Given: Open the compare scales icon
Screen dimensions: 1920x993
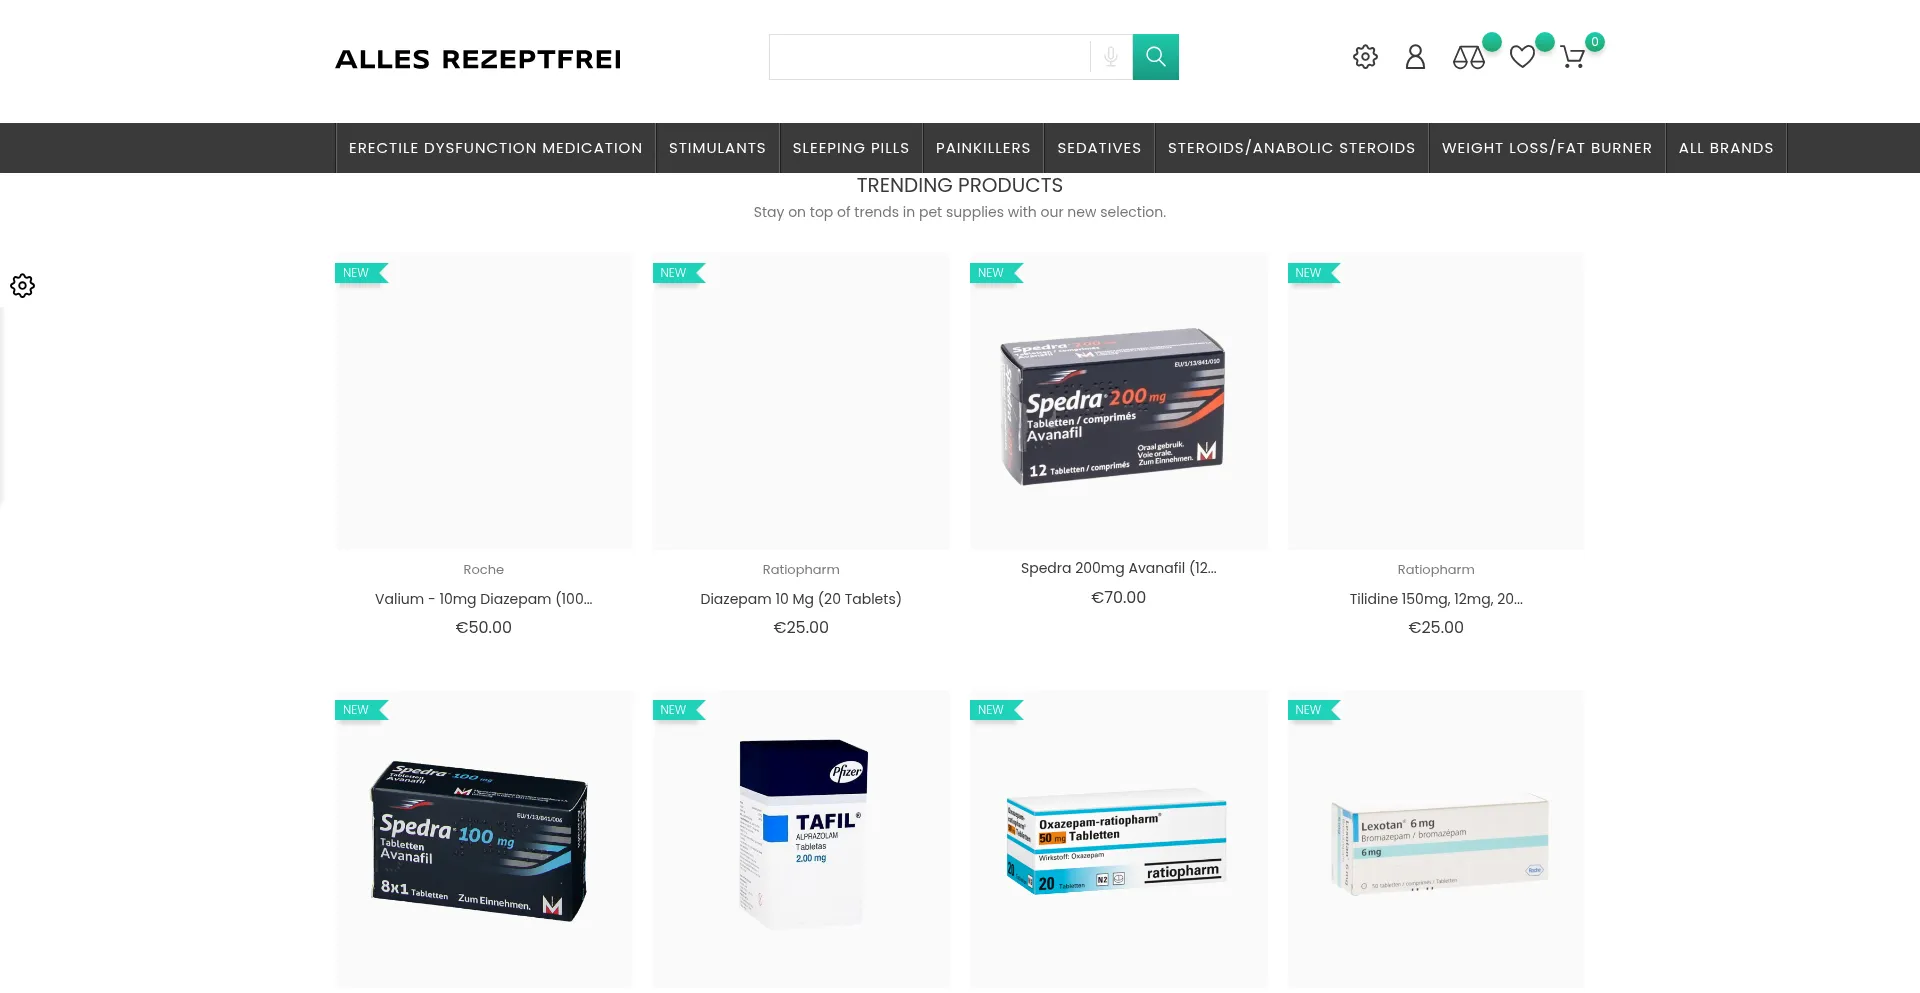Looking at the screenshot, I should (1468, 58).
